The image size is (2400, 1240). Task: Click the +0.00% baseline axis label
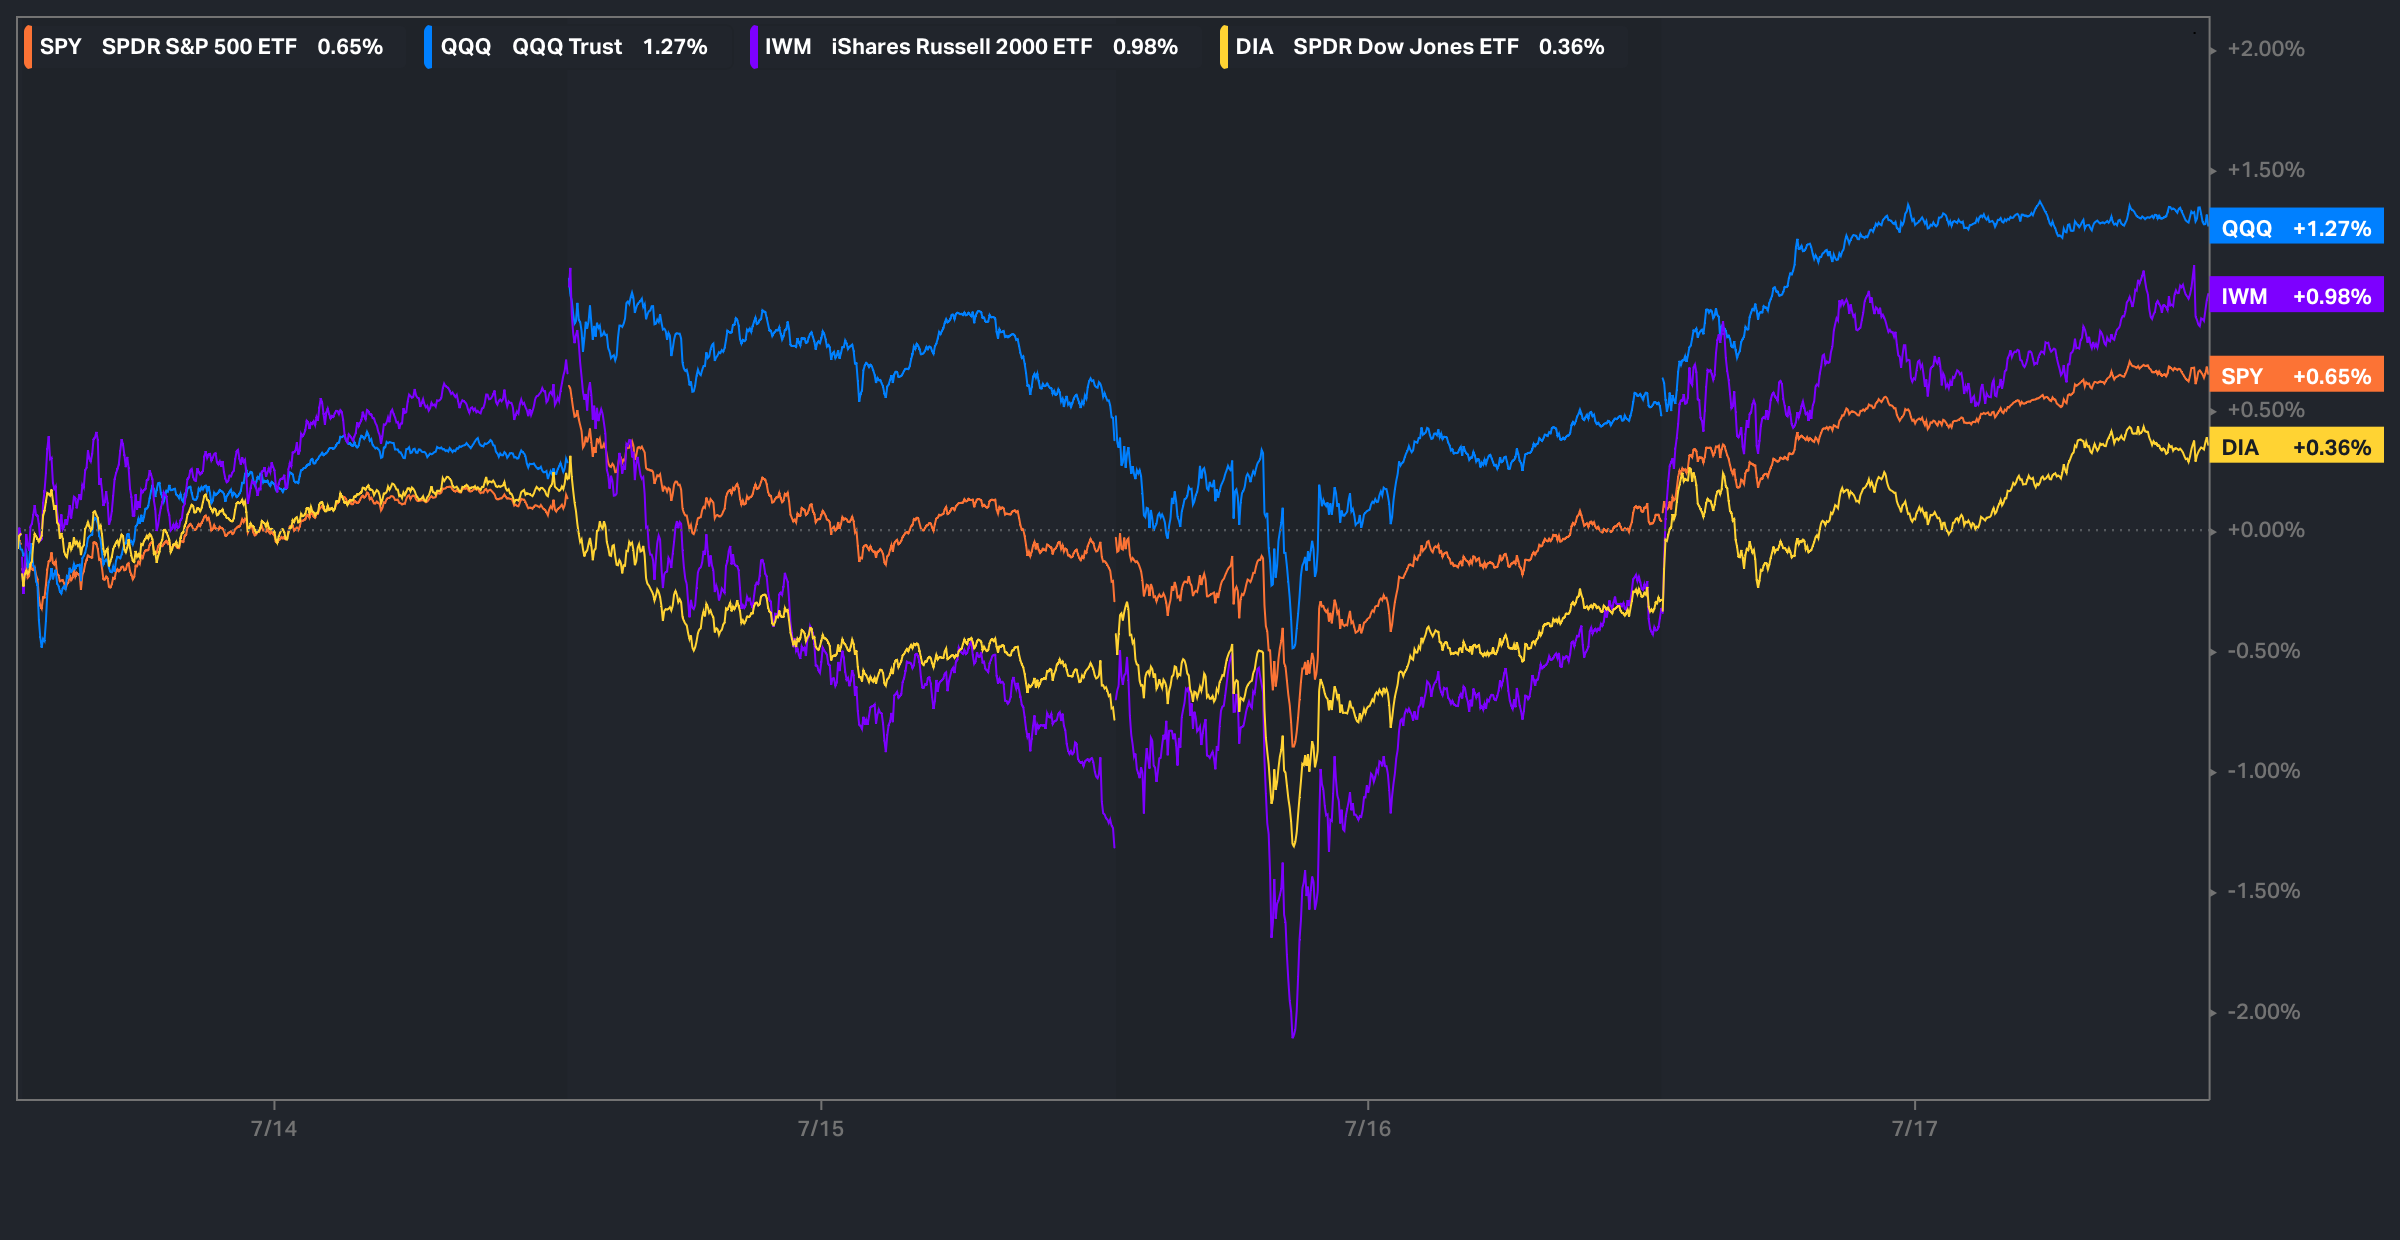click(2265, 530)
